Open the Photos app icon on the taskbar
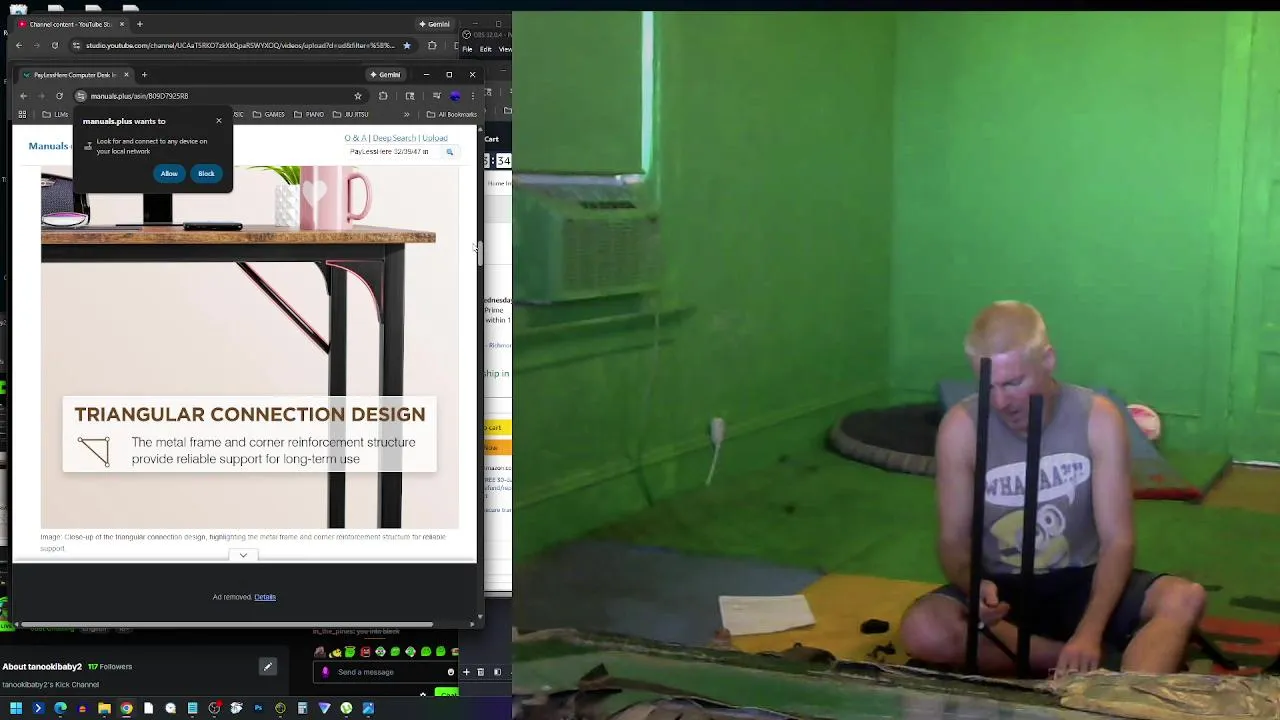Screen dimensions: 1280x720 tap(368, 709)
